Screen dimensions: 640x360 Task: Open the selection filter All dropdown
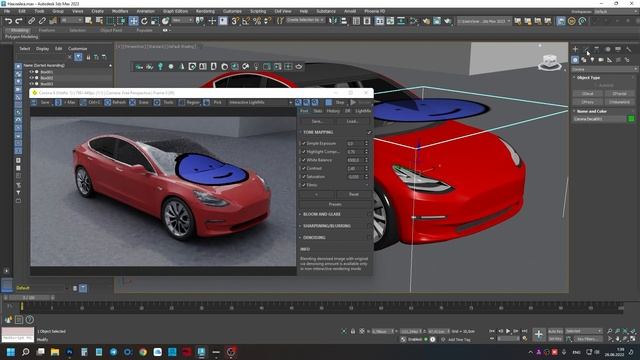72,20
